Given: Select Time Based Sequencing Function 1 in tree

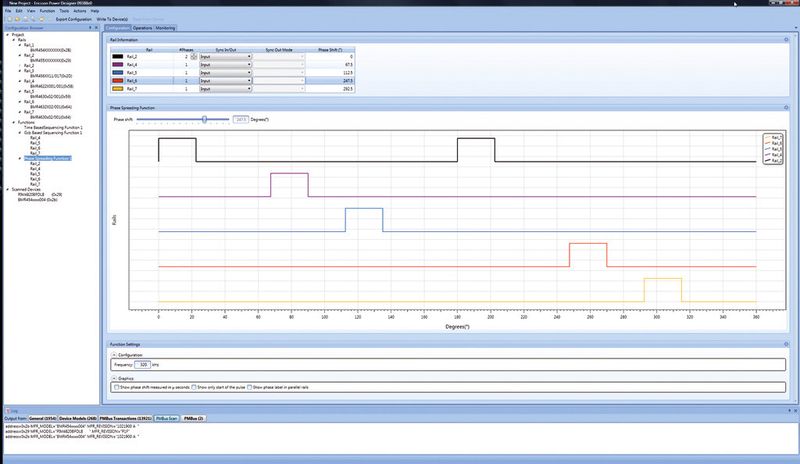Looking at the screenshot, I should pyautogui.click(x=53, y=128).
